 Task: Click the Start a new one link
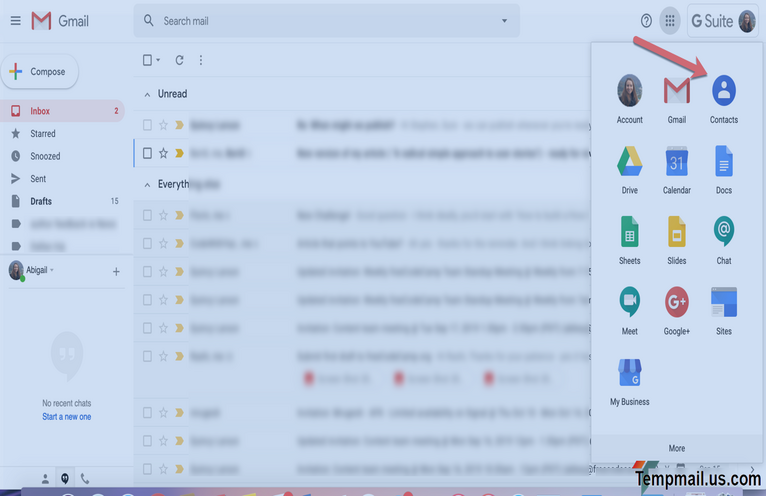[x=66, y=416]
